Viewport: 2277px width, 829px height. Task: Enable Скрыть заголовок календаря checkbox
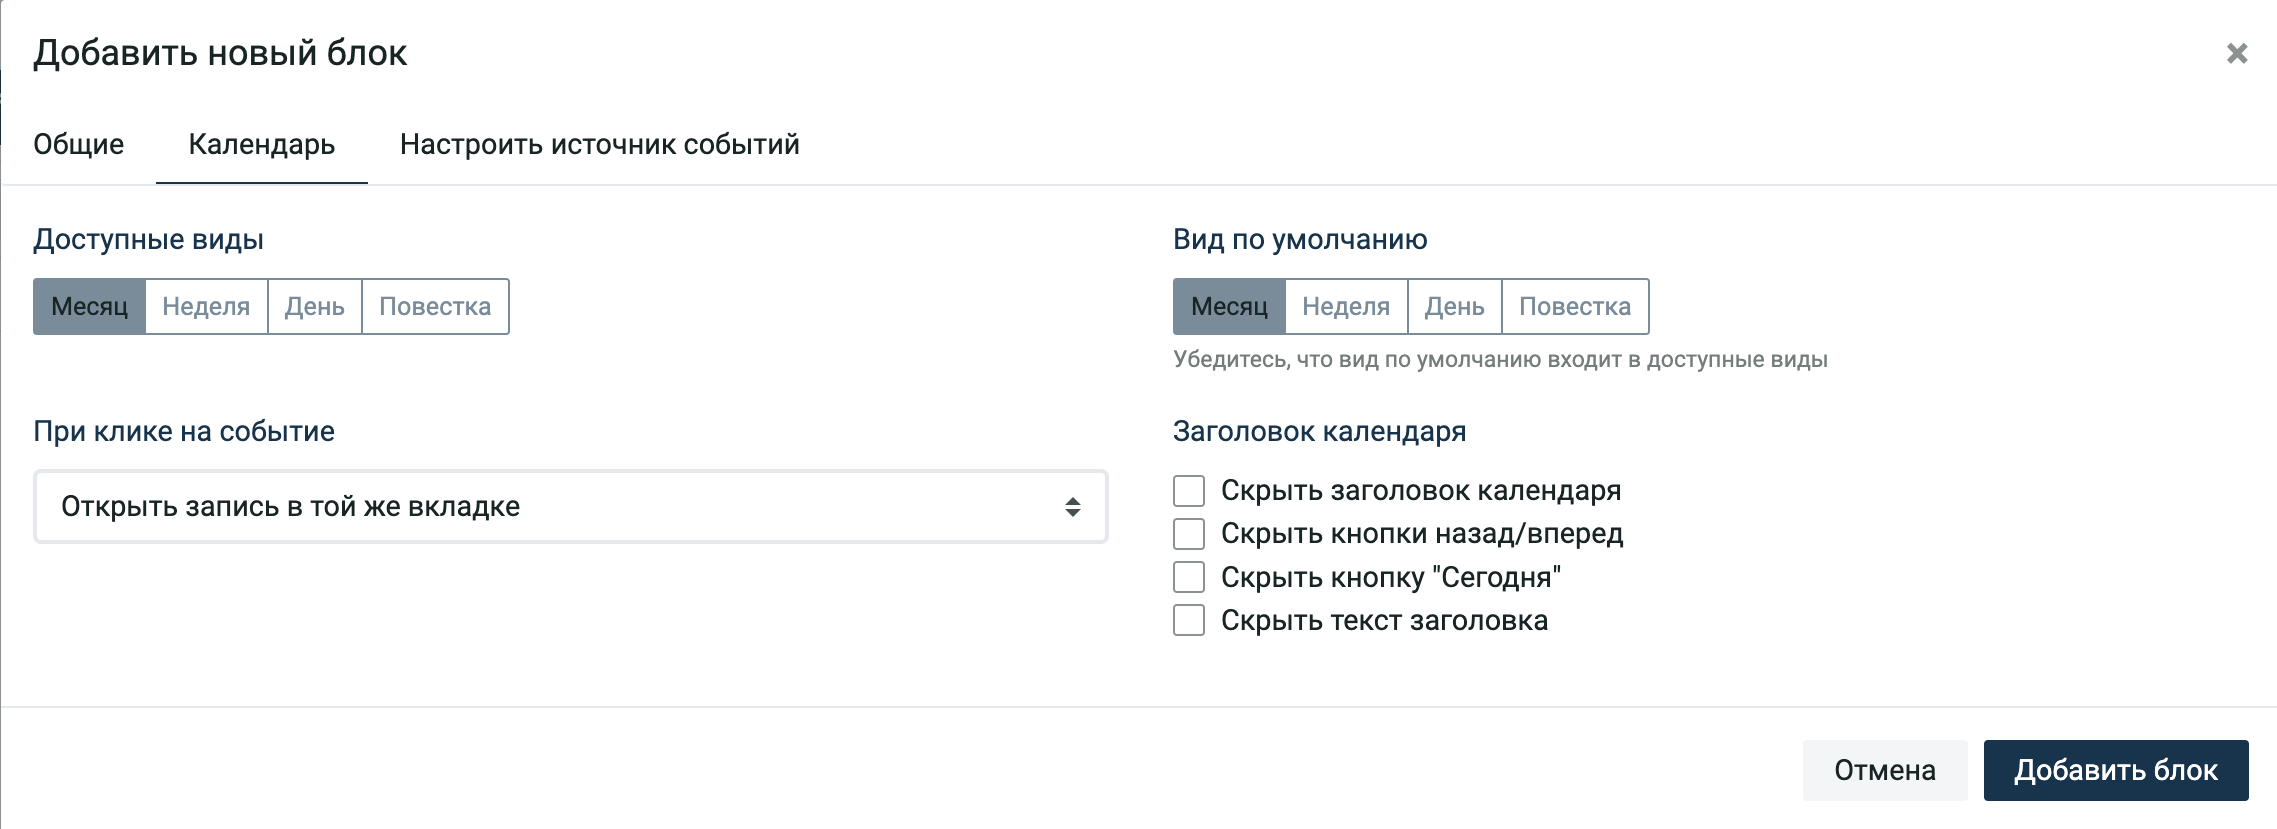click(x=1189, y=491)
